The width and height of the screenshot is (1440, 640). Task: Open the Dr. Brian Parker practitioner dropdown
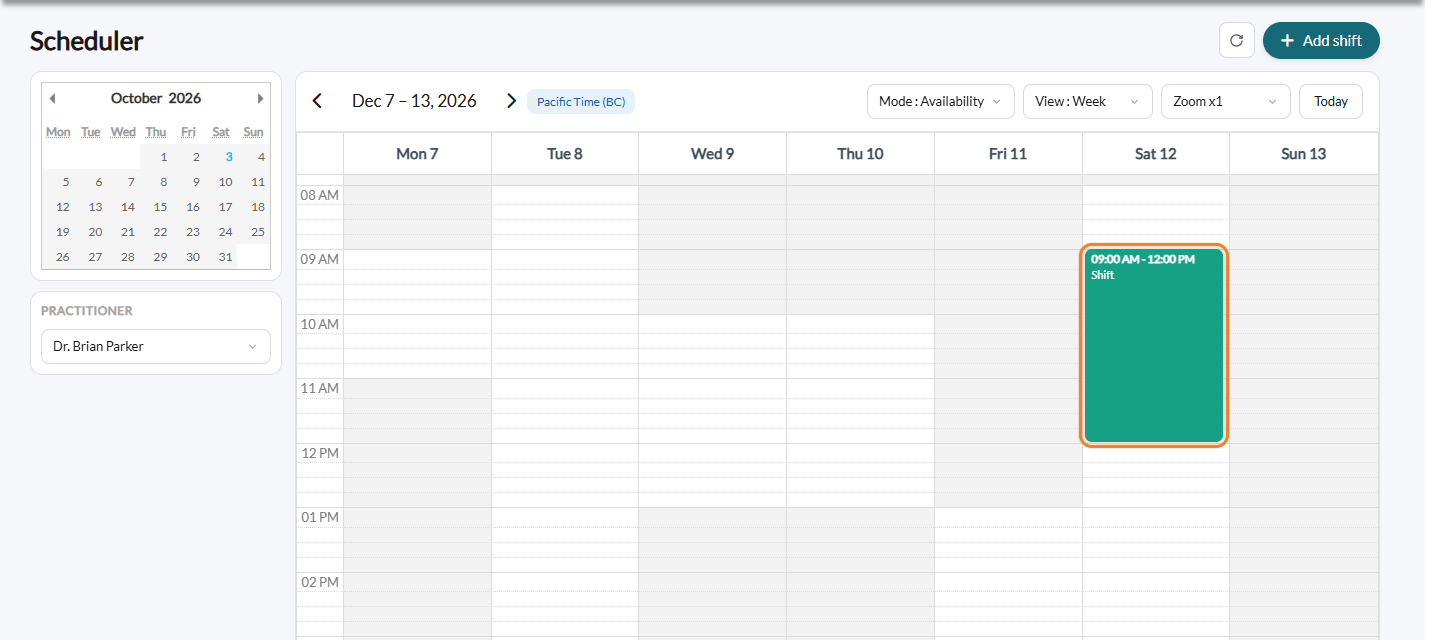pos(156,346)
